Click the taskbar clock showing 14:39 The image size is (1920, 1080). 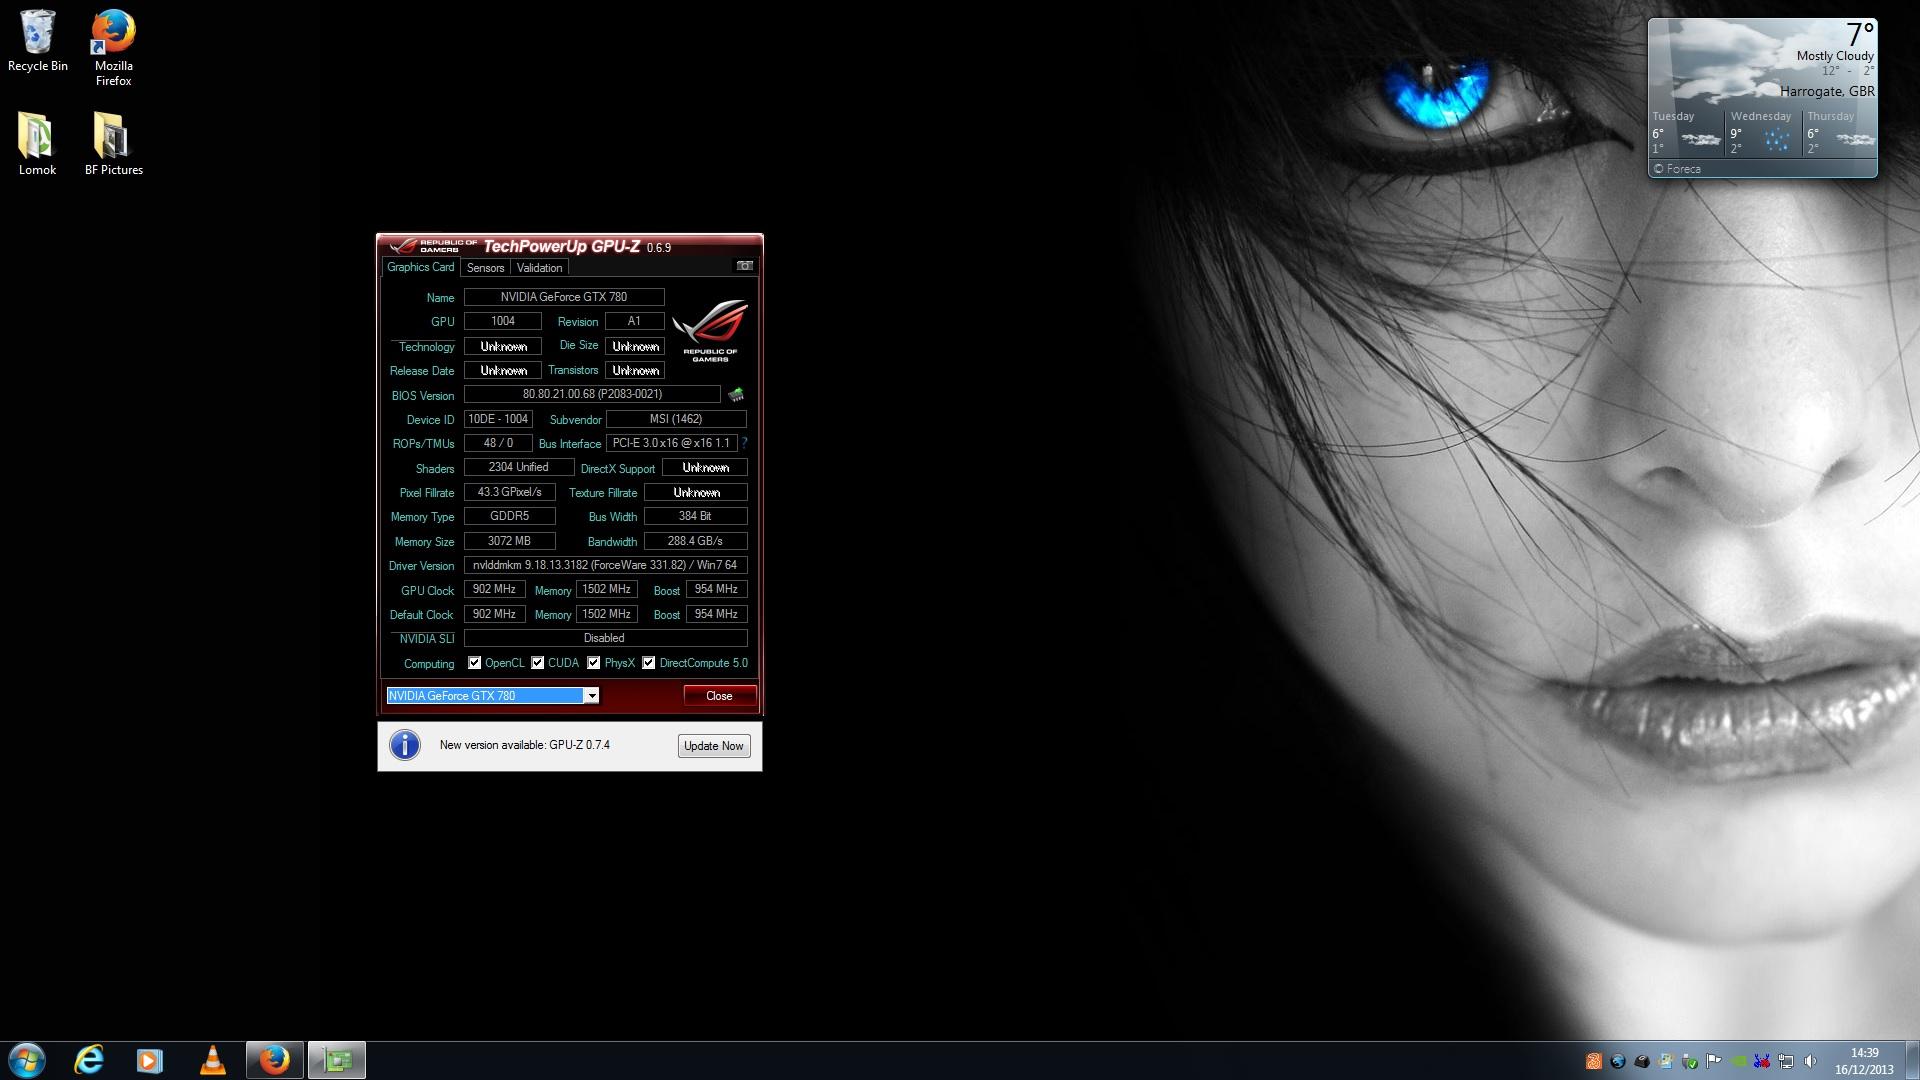(1864, 1061)
